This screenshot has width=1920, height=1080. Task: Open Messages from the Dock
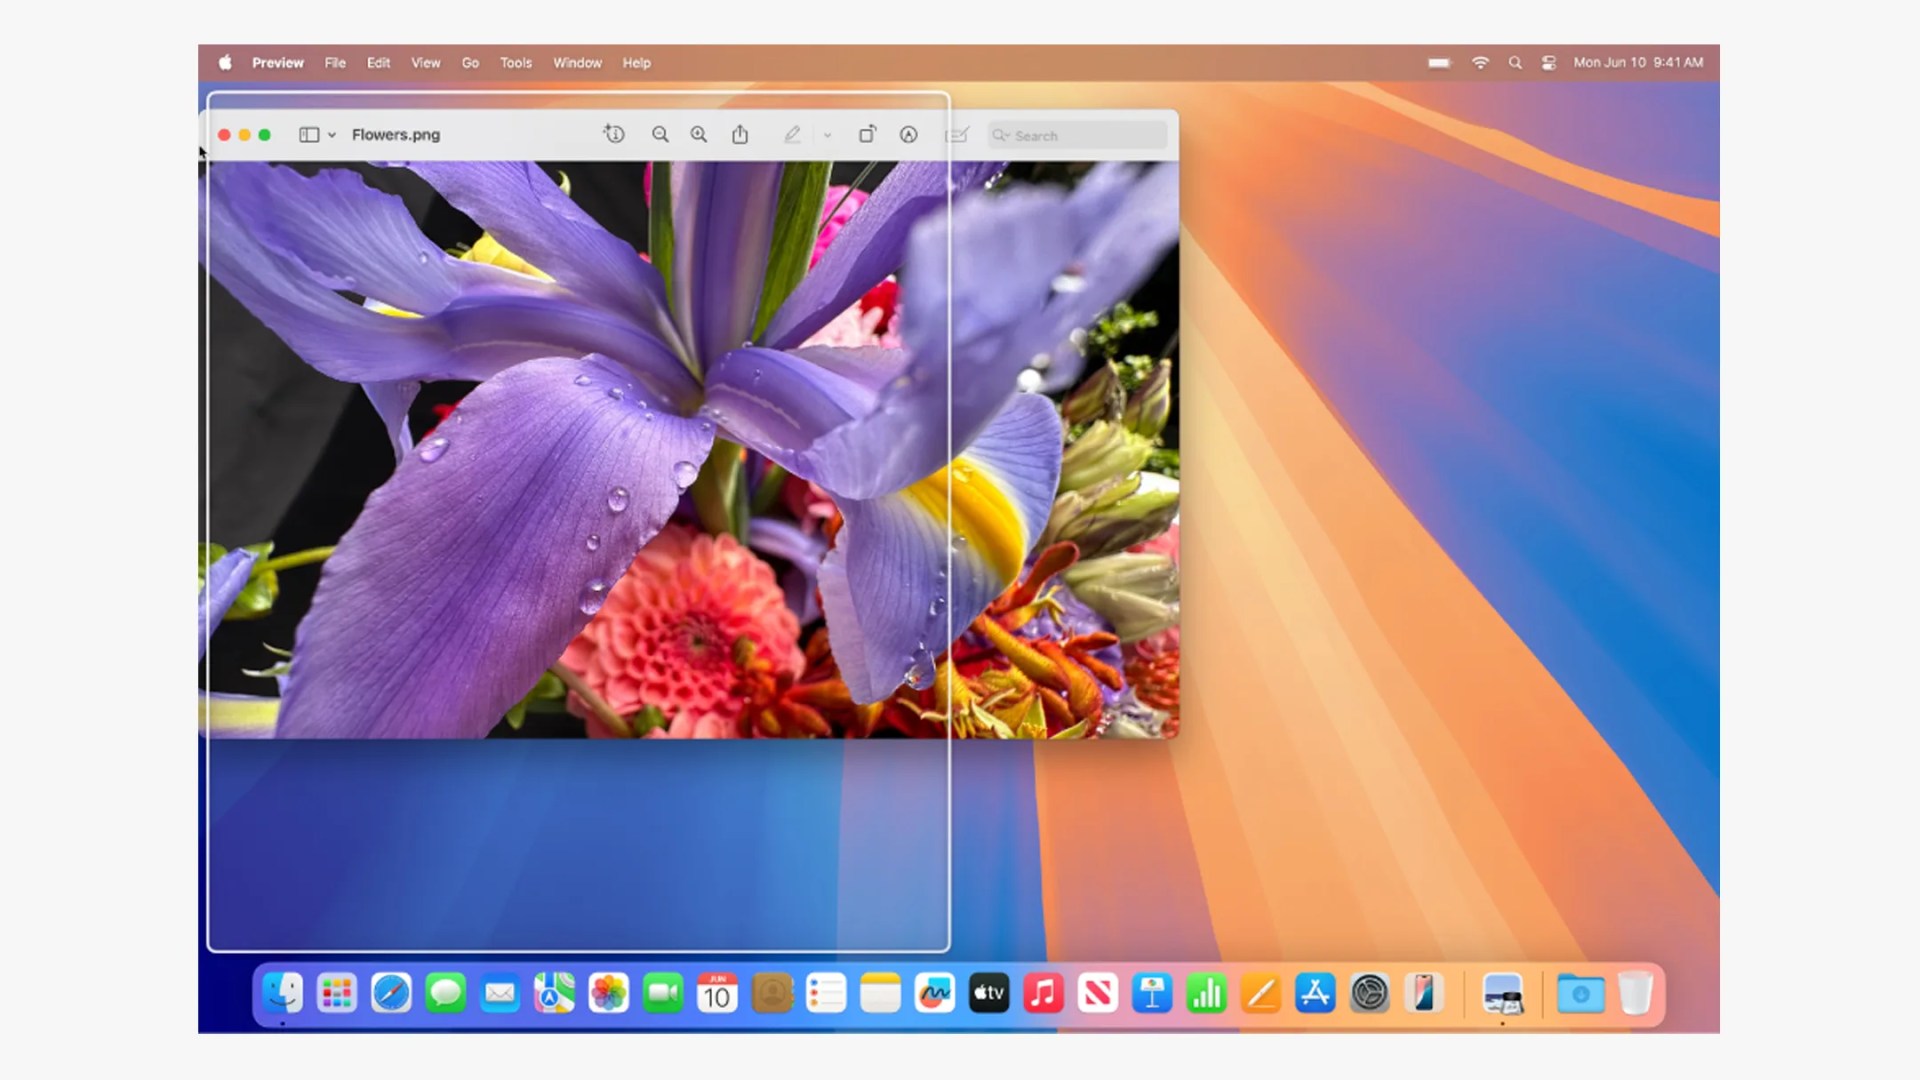coord(445,993)
